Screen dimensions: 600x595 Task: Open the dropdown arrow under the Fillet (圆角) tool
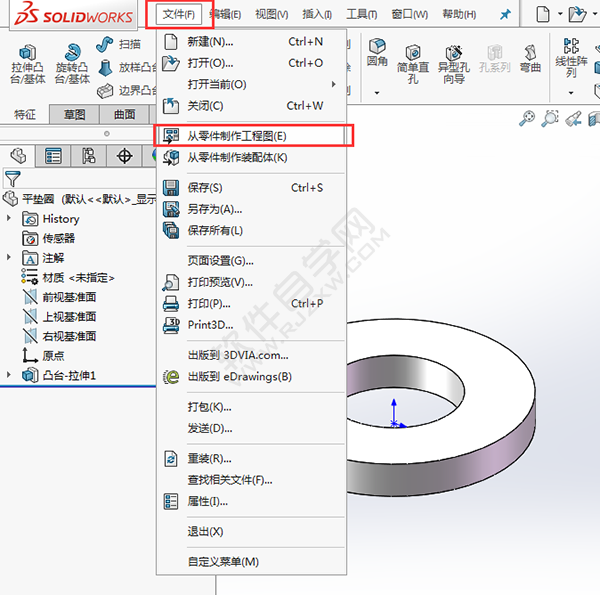point(377,93)
